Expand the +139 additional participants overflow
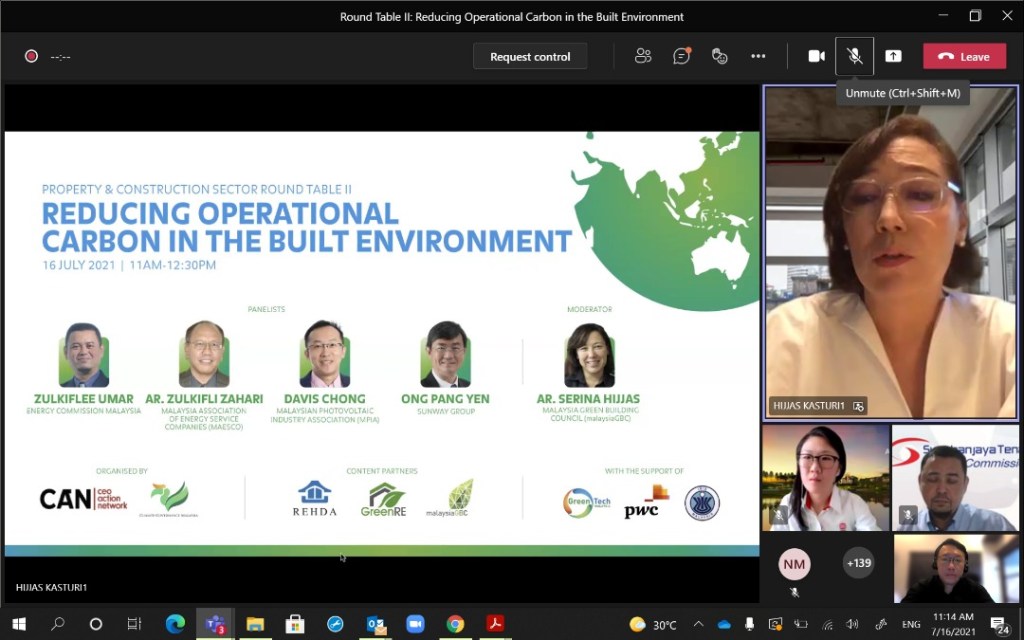1024x640 pixels. click(858, 563)
